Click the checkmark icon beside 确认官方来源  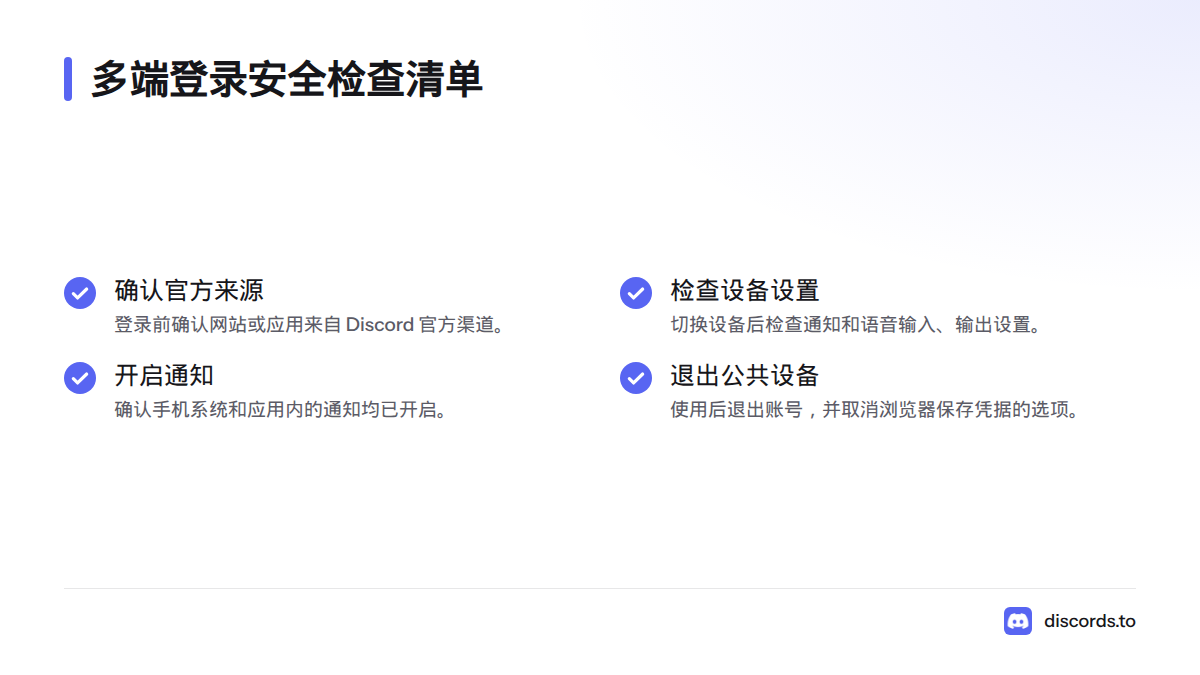(x=80, y=293)
